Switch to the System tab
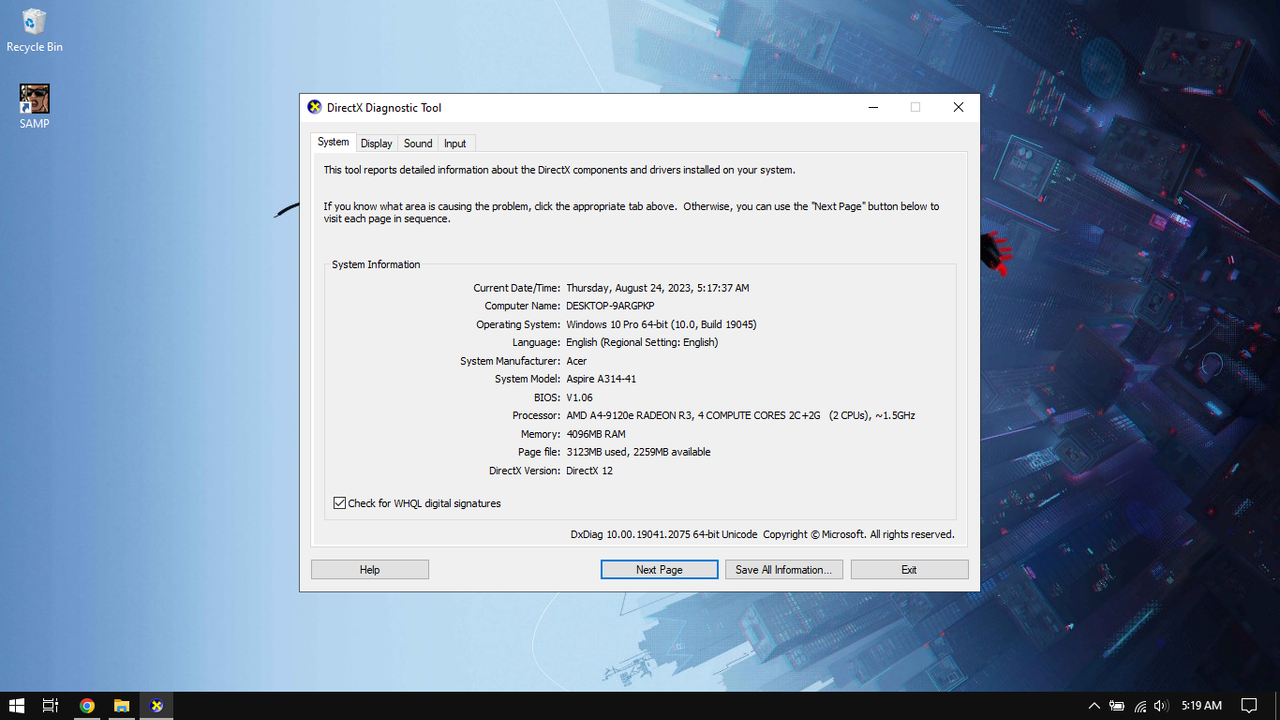 (x=333, y=142)
